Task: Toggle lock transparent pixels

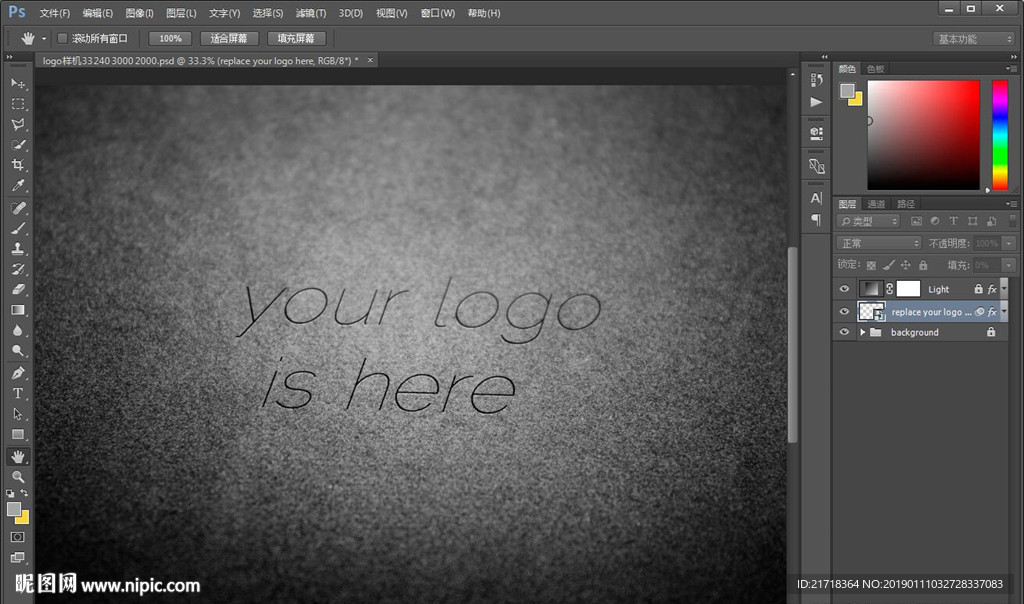Action: pos(871,265)
